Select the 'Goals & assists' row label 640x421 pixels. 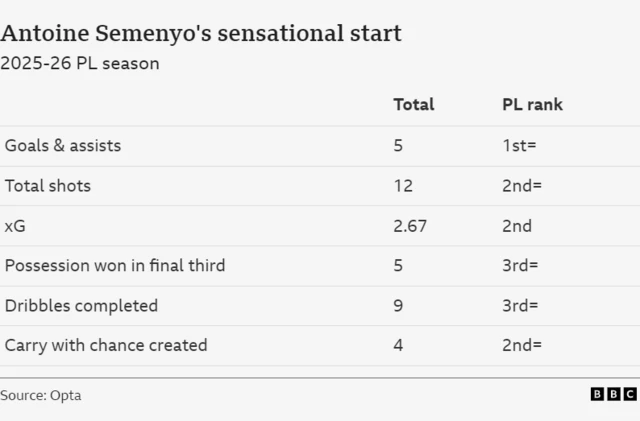(63, 145)
